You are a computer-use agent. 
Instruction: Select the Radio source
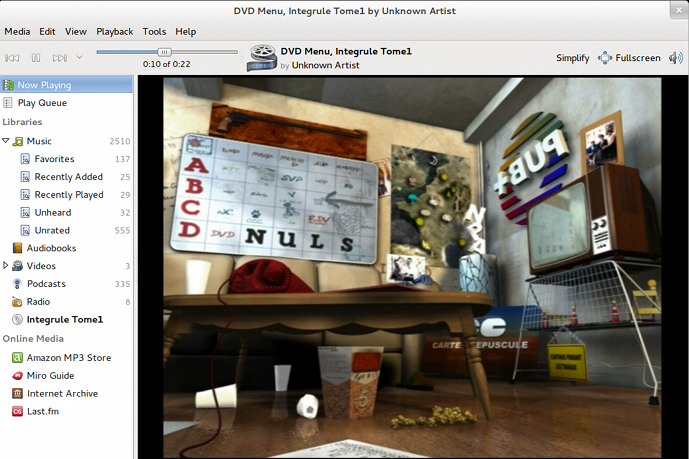38,302
